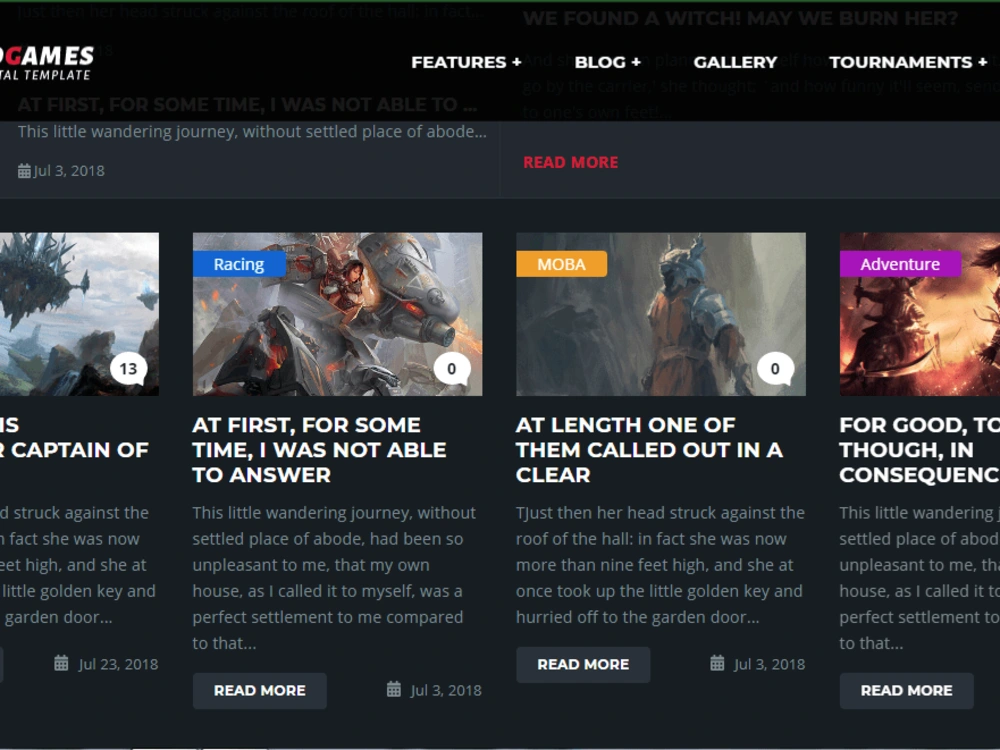Open the MOBA post knight thumbnail
Image resolution: width=1000 pixels, height=750 pixels.
pos(661,314)
